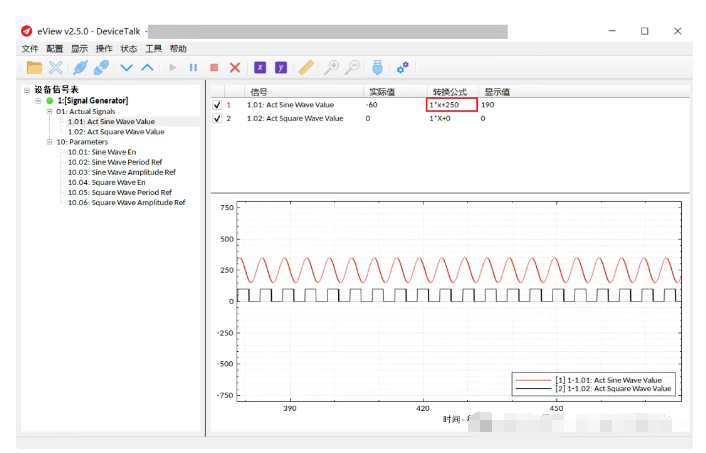The image size is (706, 453).
Task: Edit the 1*x+250 conversion formula cell
Action: 452,105
